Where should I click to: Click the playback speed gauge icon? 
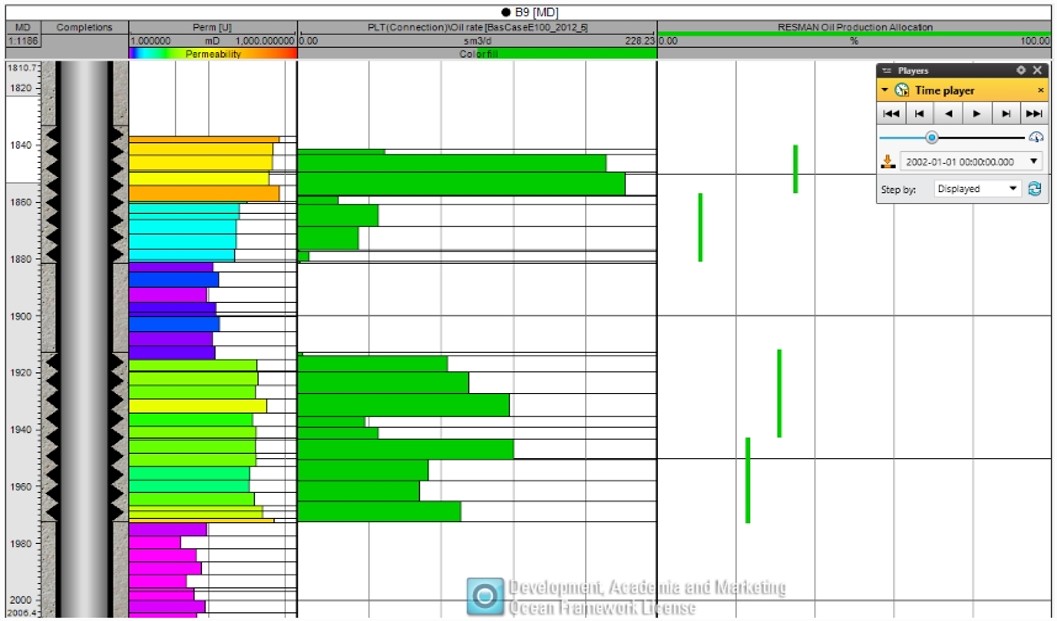[x=1036, y=137]
